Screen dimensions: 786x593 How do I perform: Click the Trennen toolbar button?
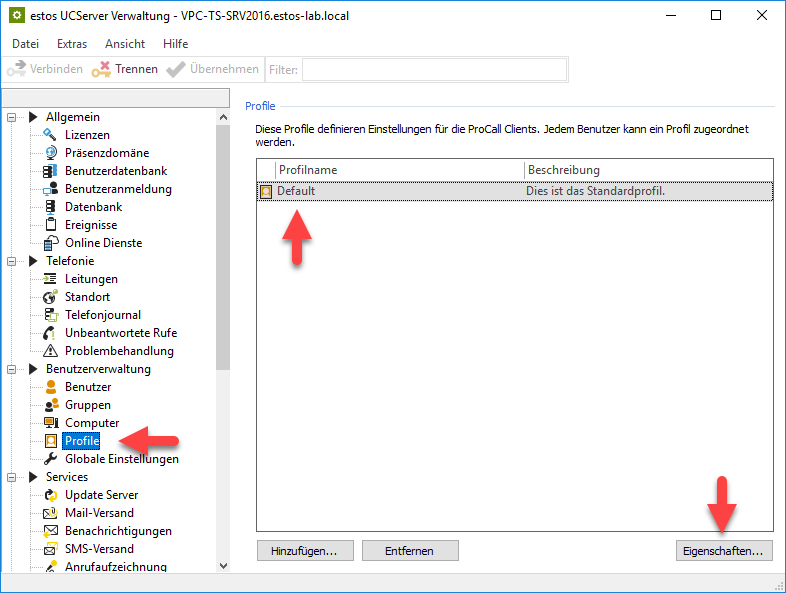125,69
